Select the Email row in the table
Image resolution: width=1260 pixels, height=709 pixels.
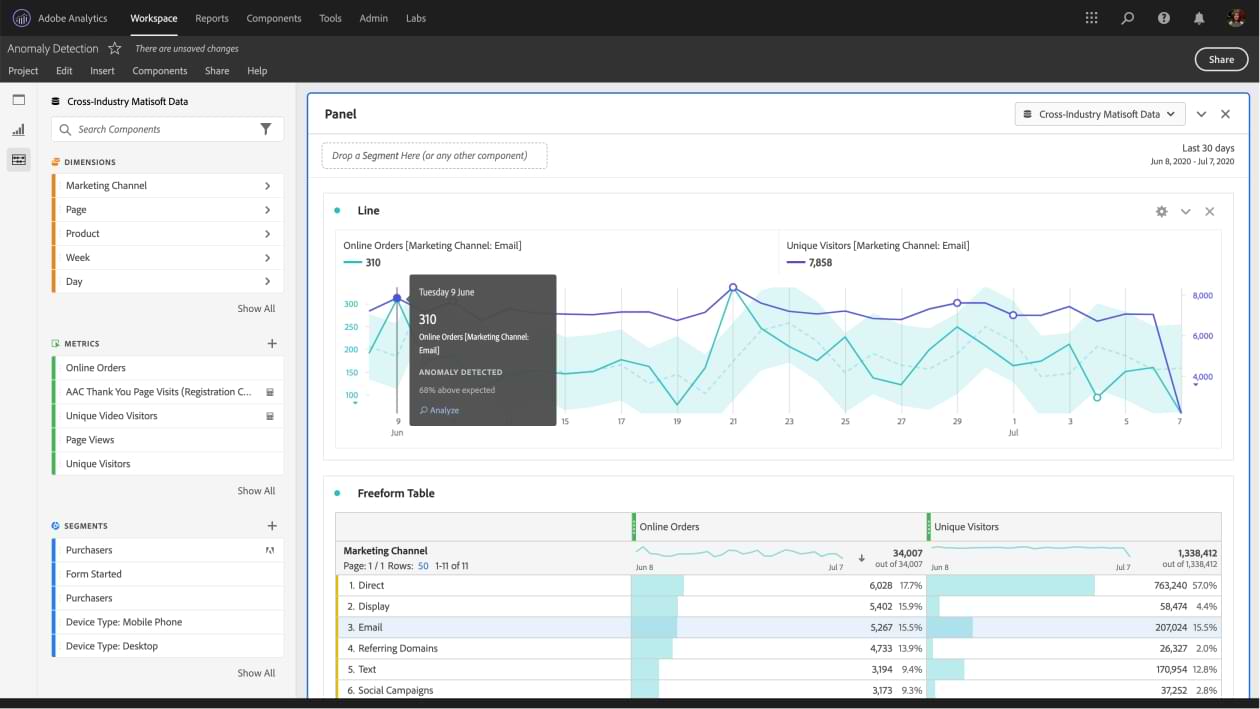point(370,627)
